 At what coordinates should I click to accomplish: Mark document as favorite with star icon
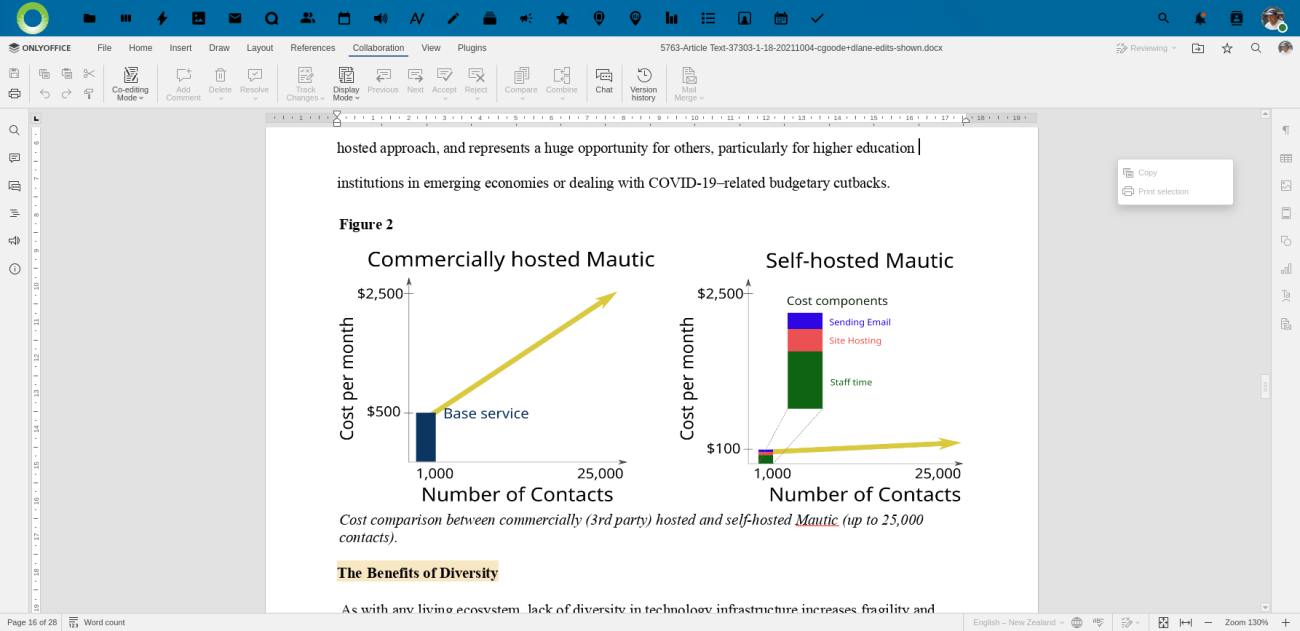tap(1227, 48)
